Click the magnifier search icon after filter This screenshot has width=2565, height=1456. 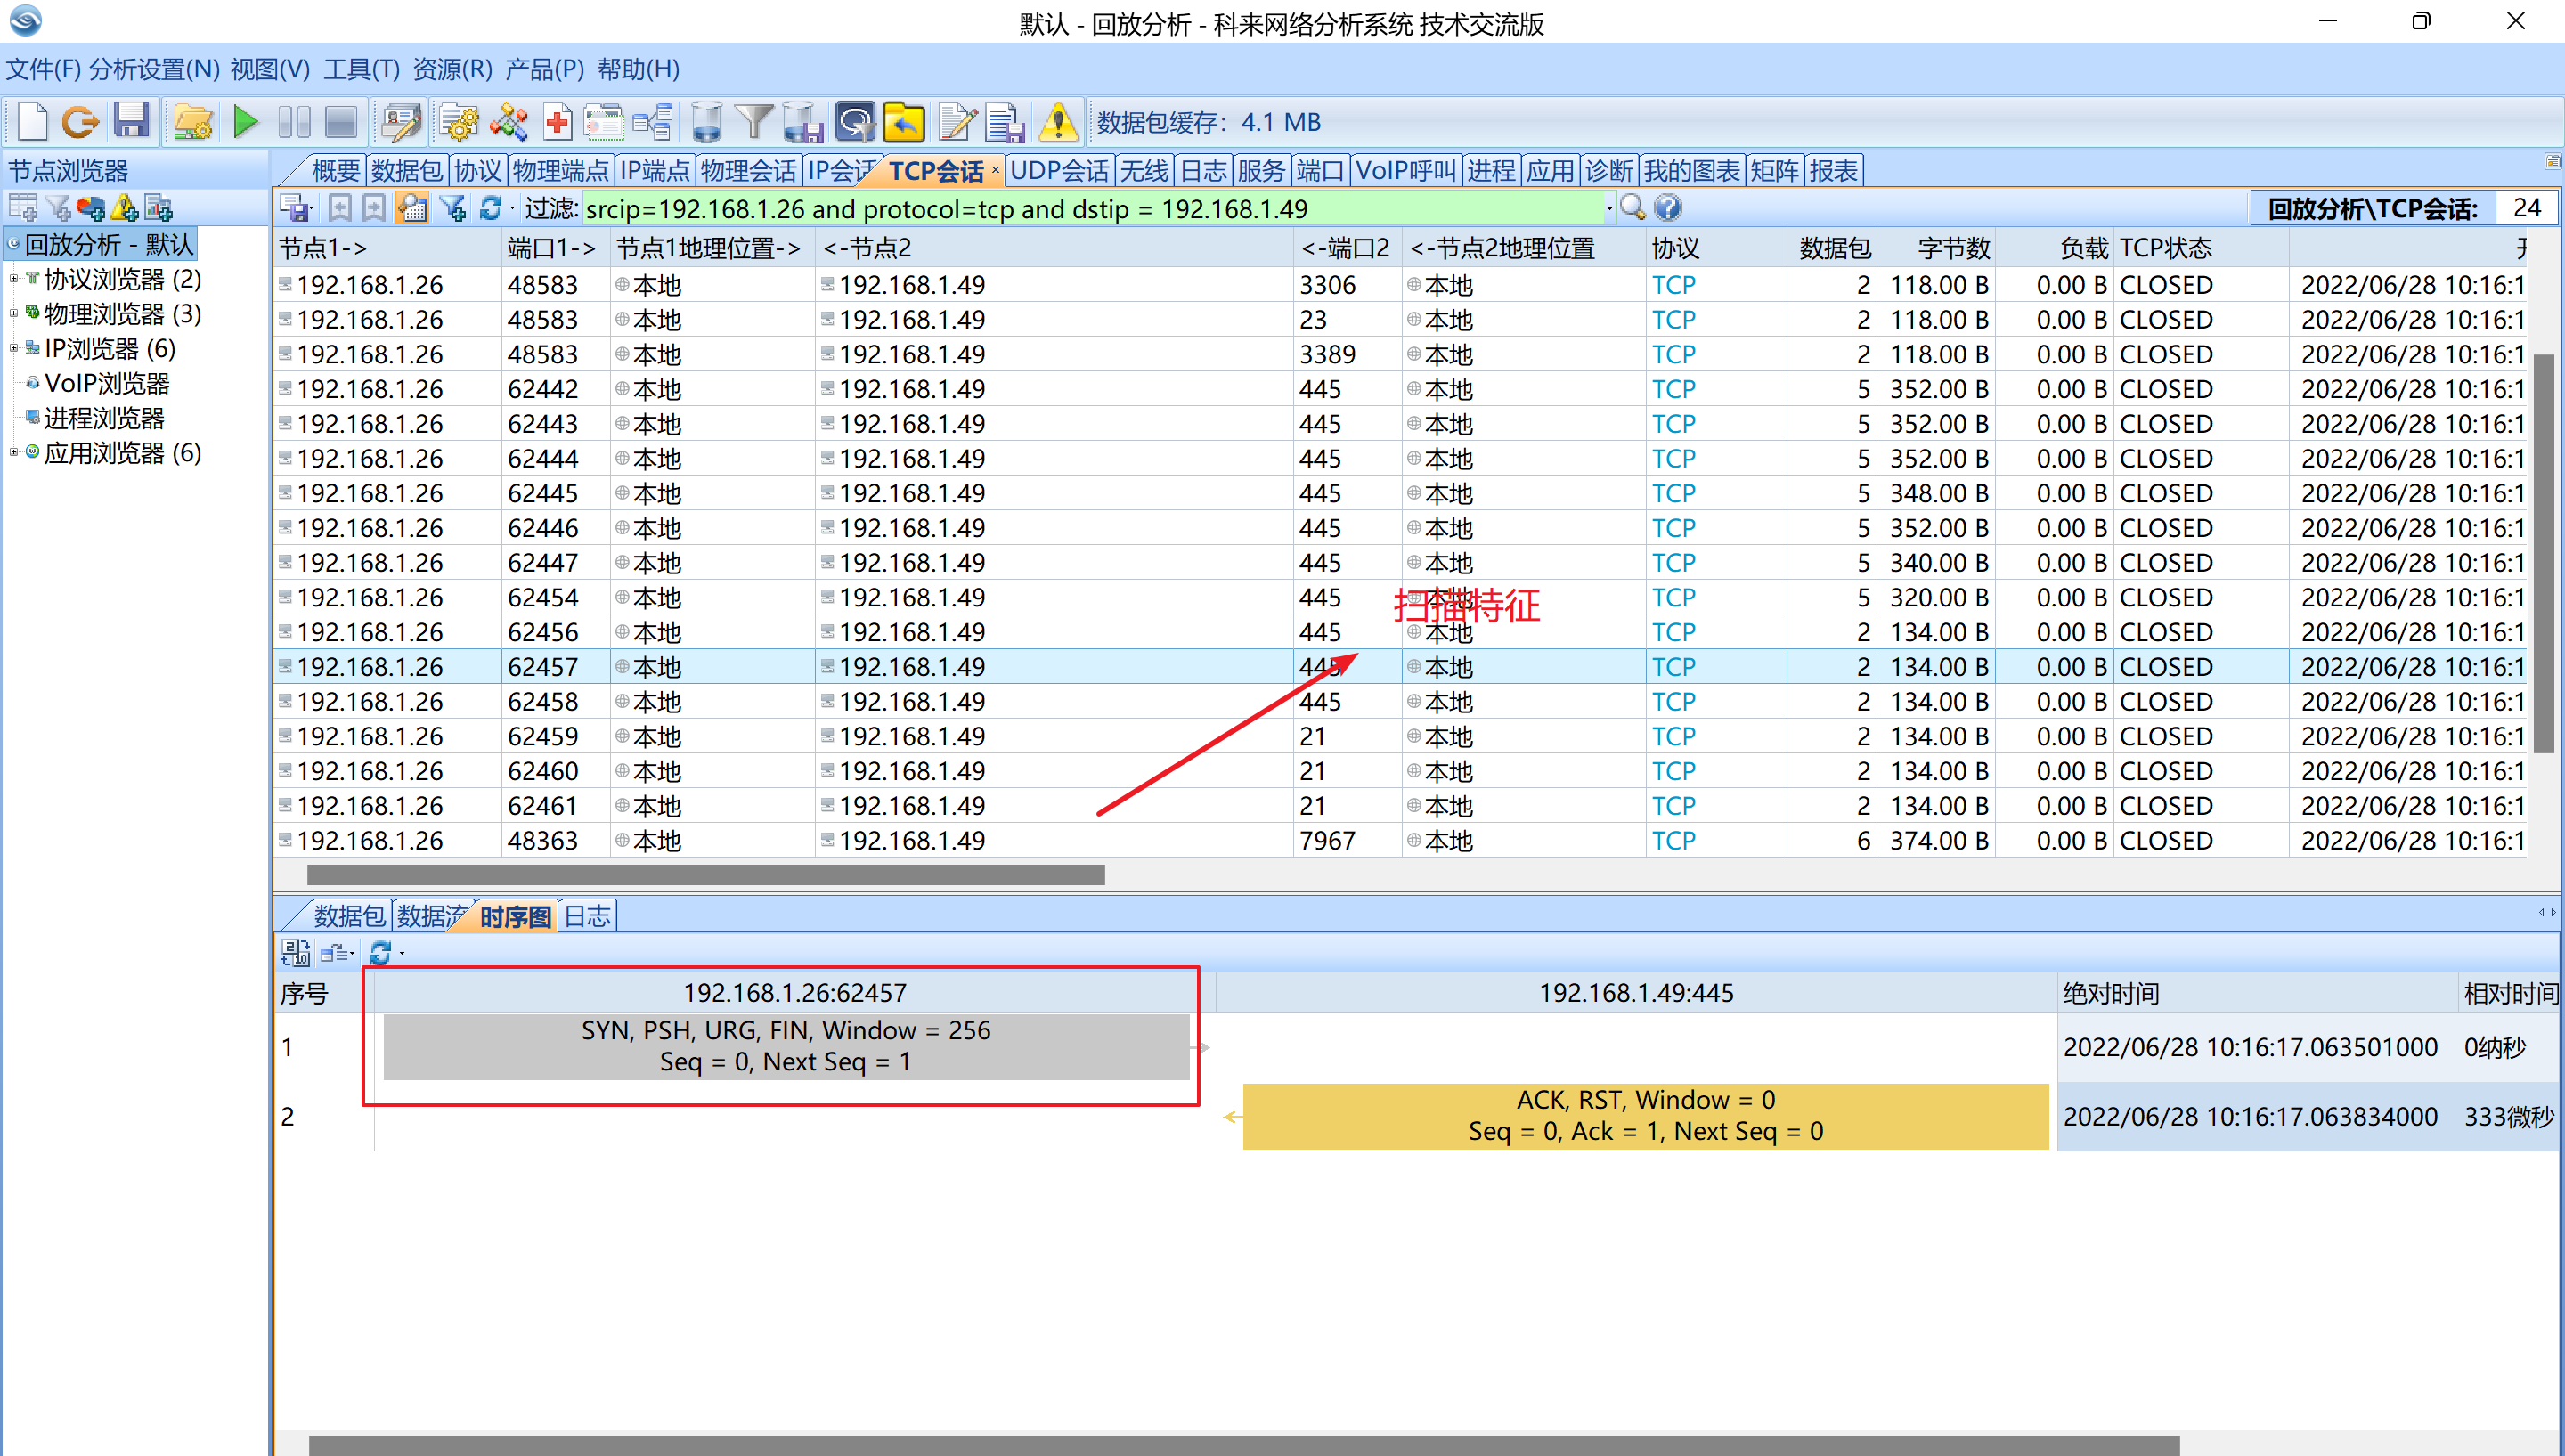pos(1632,208)
